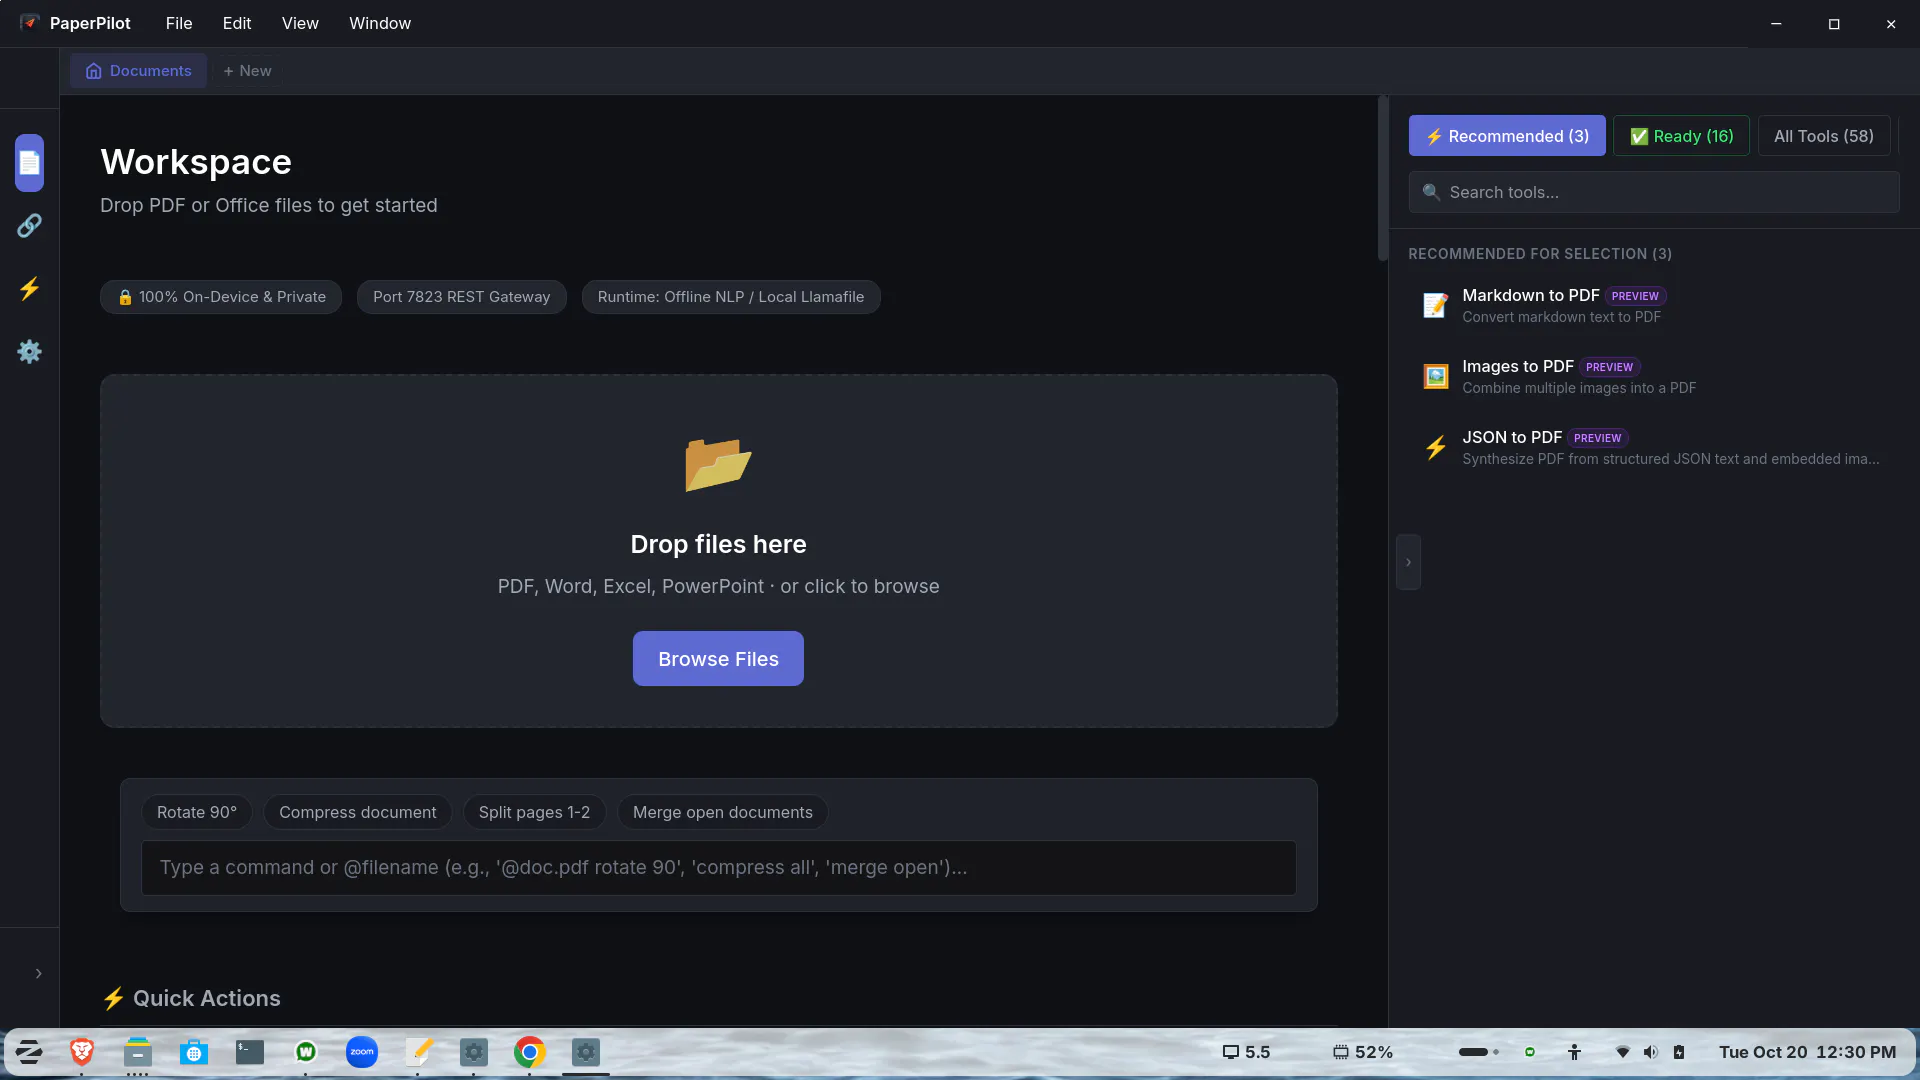Image resolution: width=1920 pixels, height=1080 pixels.
Task: Open the Markdown to PDF tool
Action: 1654,305
